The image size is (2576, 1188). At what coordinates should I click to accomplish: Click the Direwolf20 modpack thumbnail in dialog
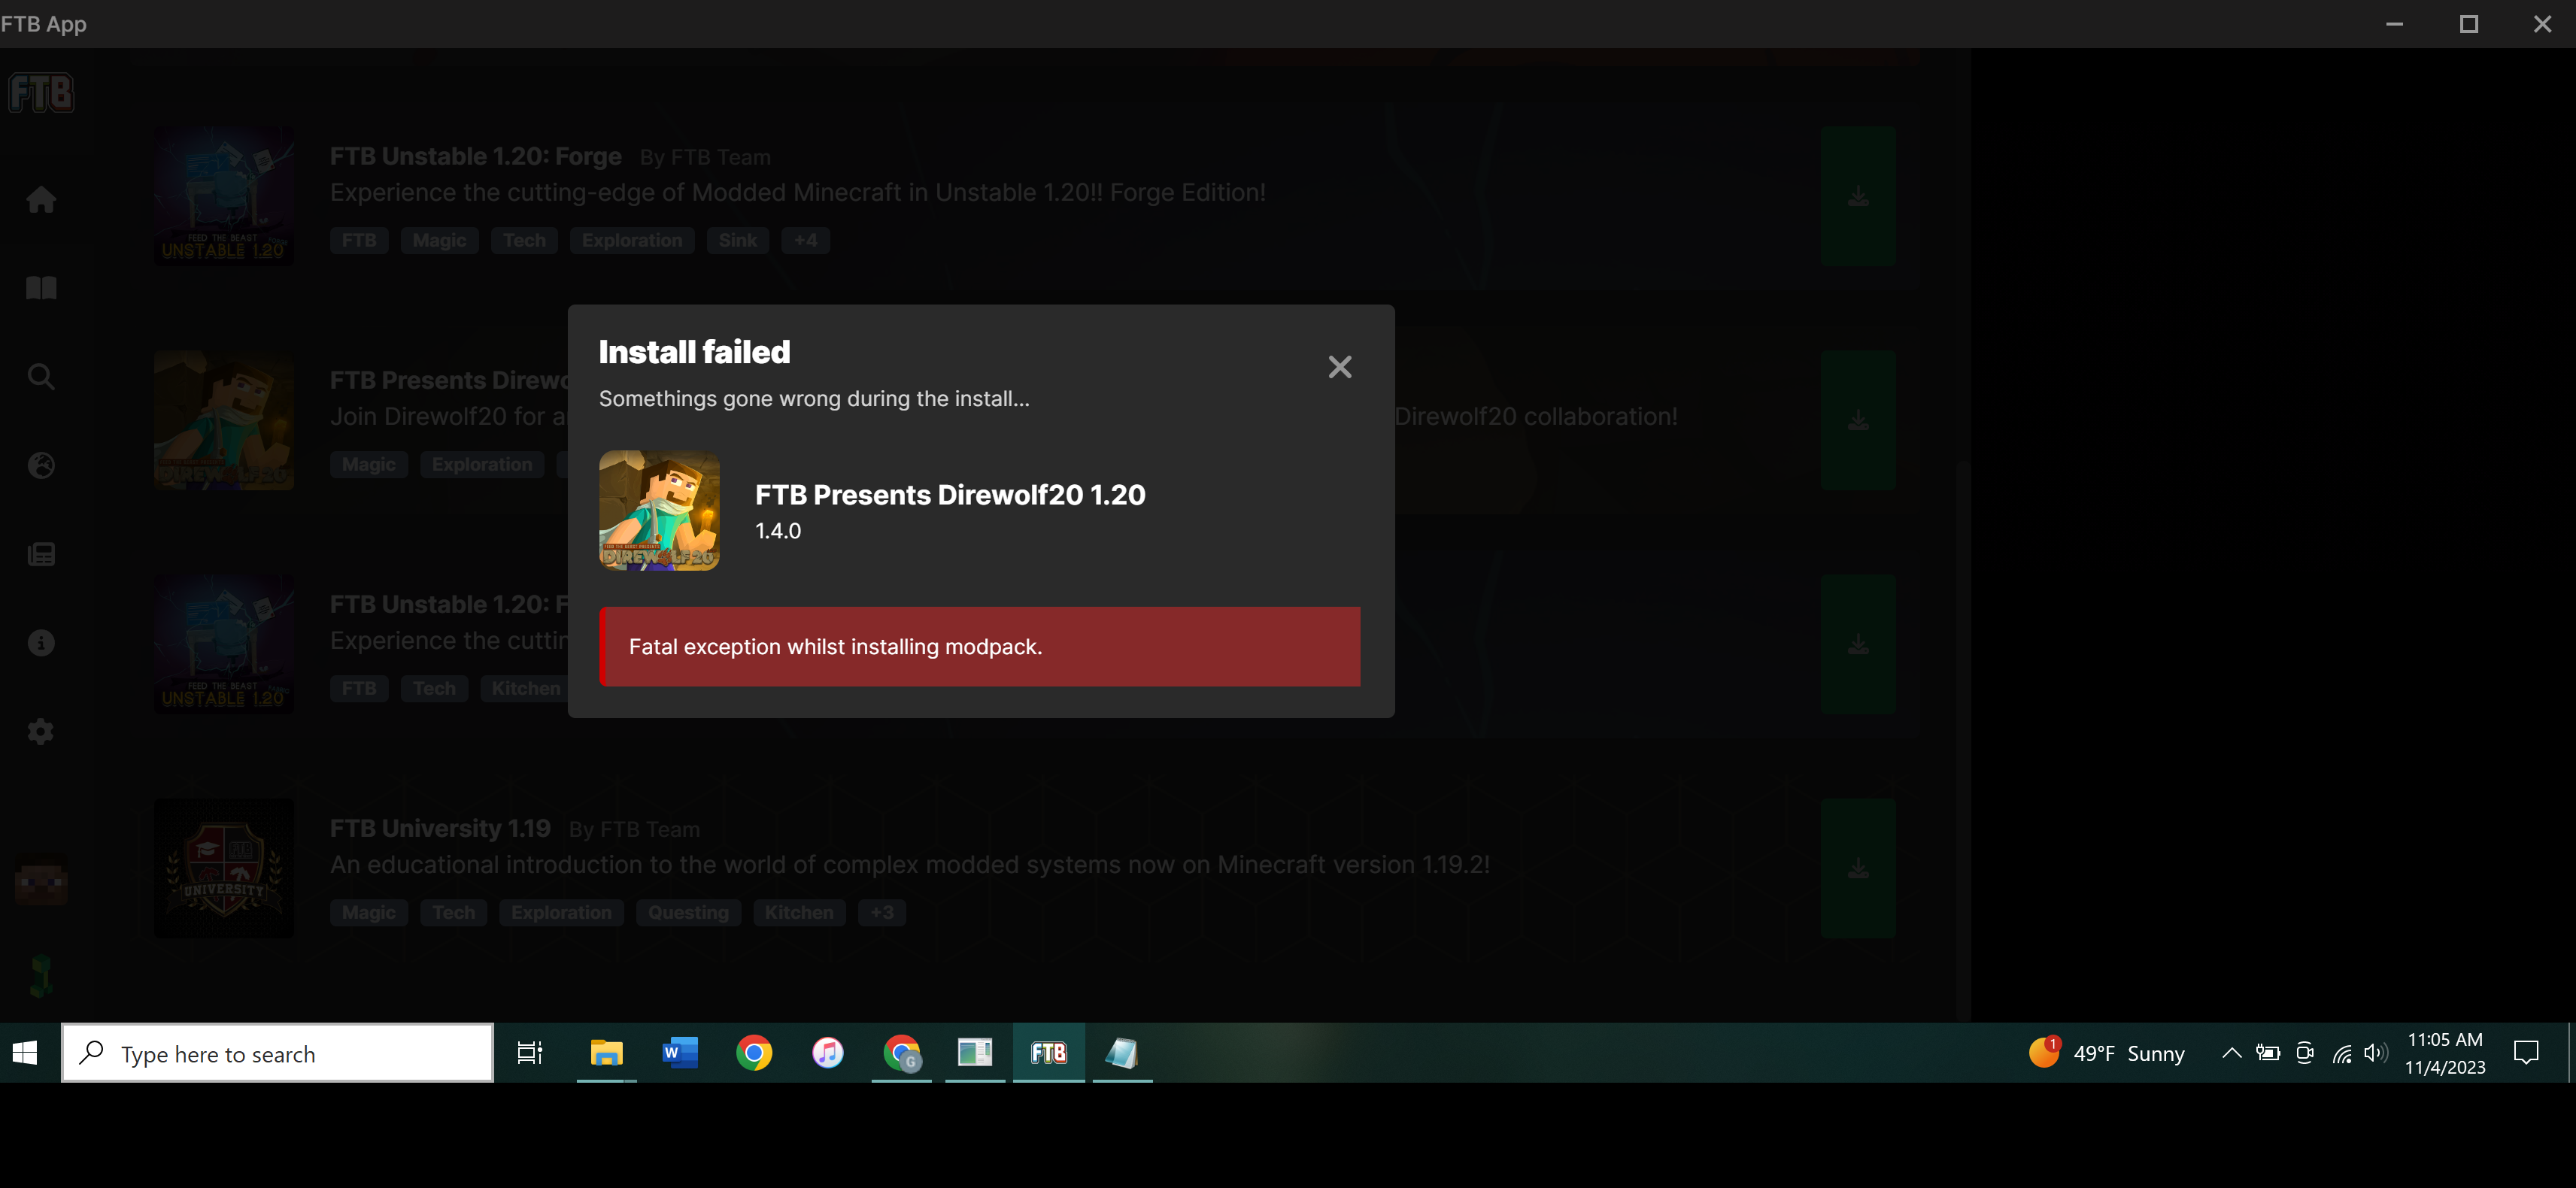(659, 511)
